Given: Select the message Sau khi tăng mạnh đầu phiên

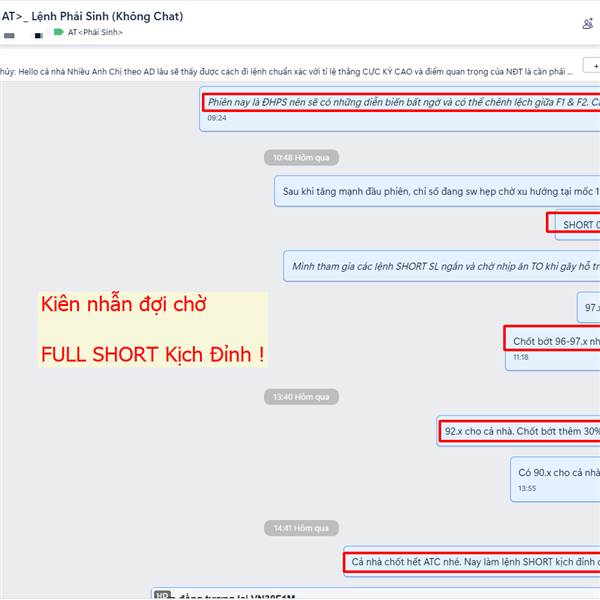Looking at the screenshot, I should pos(437,191).
